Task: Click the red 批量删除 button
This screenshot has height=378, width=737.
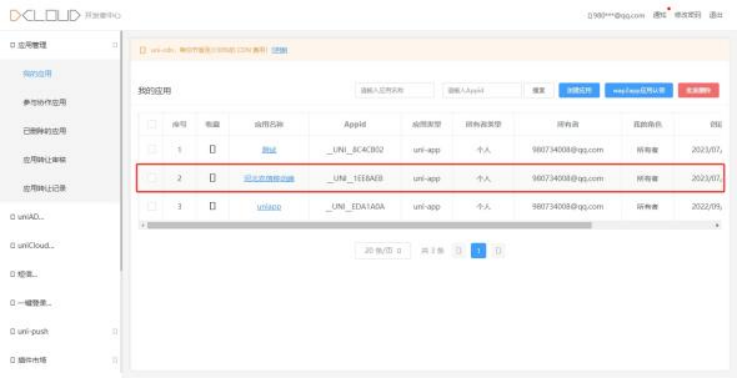Action: pyautogui.click(x=698, y=90)
